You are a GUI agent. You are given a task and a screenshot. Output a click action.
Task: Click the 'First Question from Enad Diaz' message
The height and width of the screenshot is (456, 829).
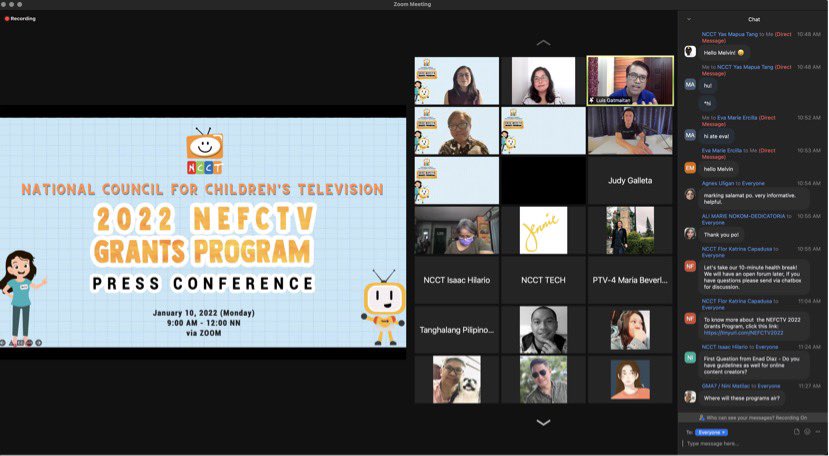[753, 365]
